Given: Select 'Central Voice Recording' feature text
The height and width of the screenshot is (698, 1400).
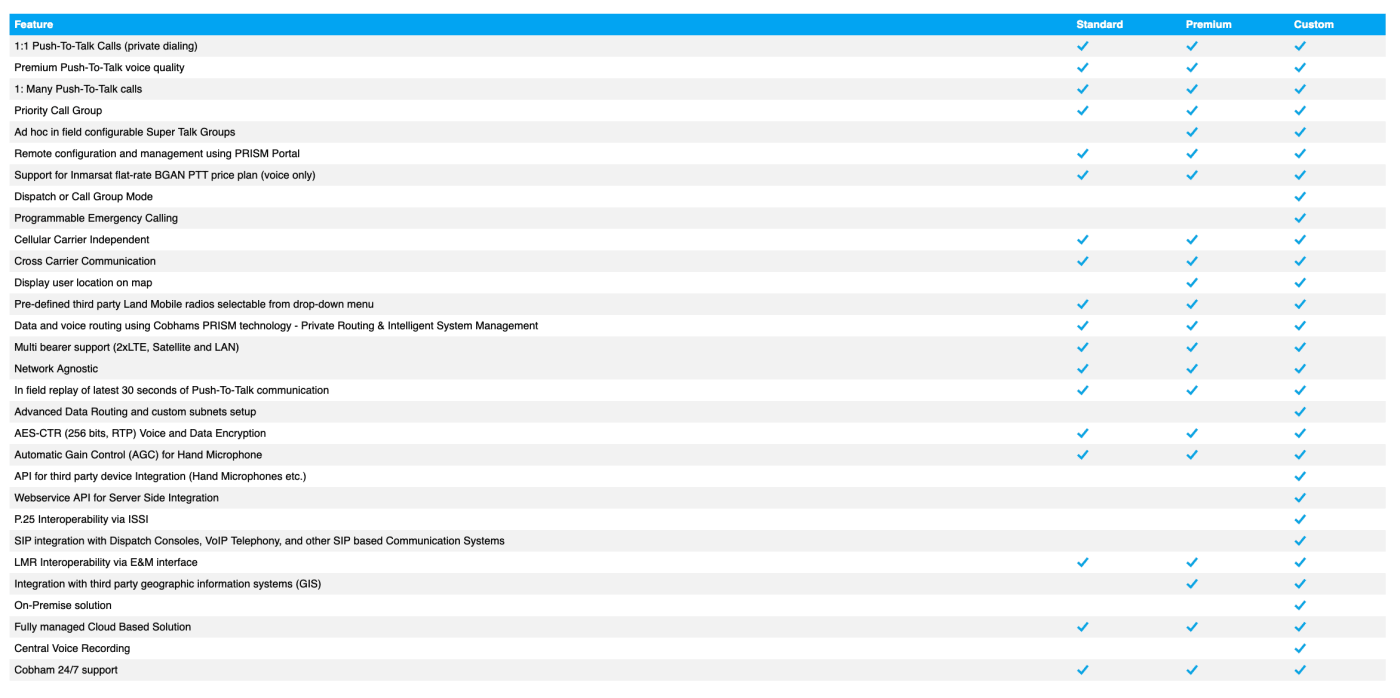Looking at the screenshot, I should point(72,648).
